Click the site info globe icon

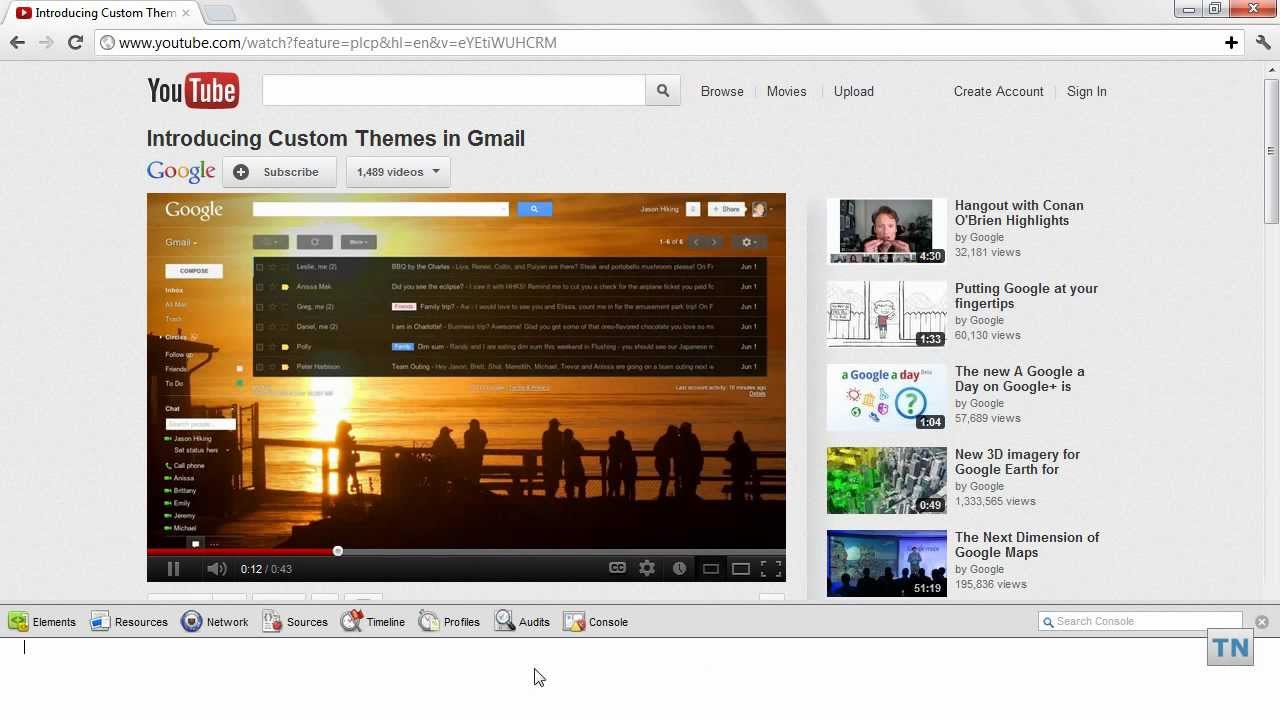click(x=108, y=43)
